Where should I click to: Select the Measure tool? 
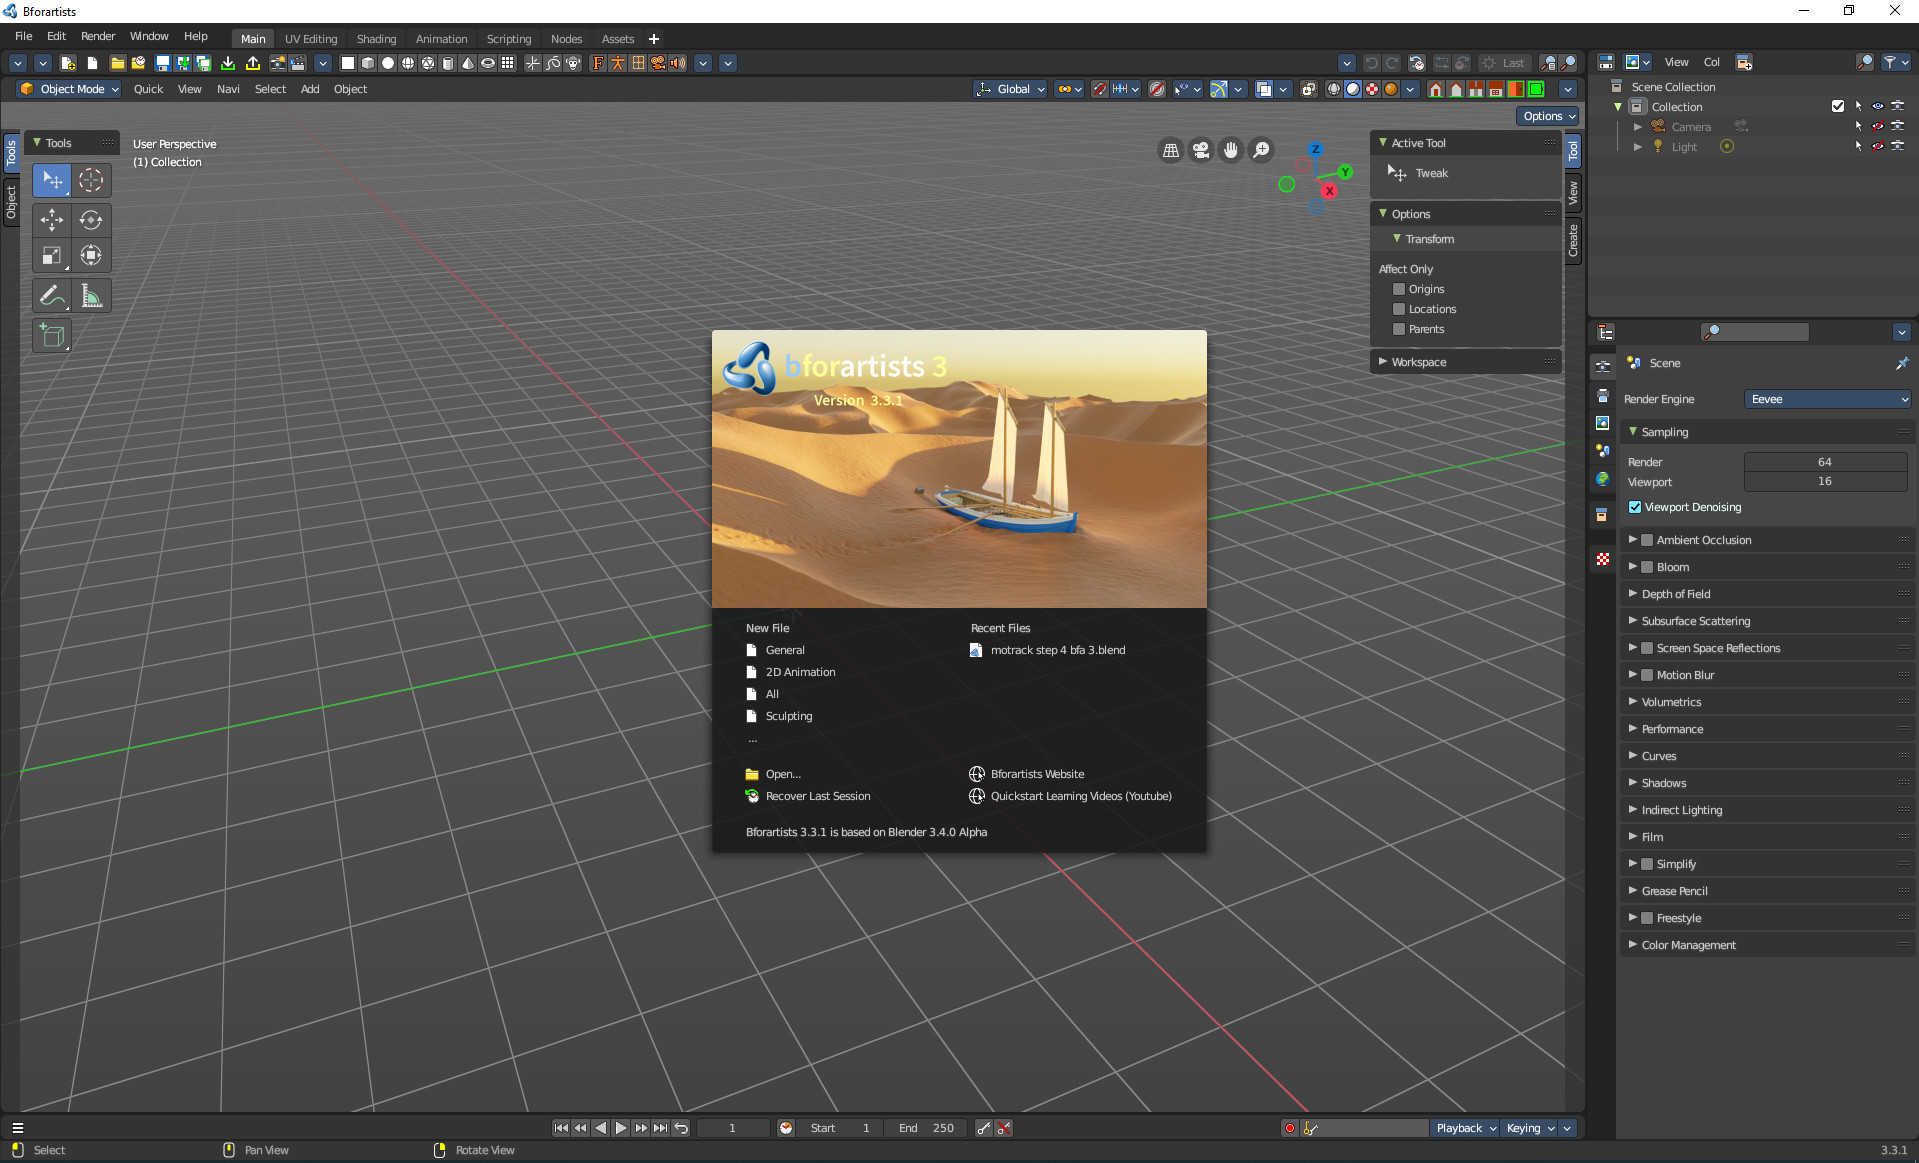[91, 295]
